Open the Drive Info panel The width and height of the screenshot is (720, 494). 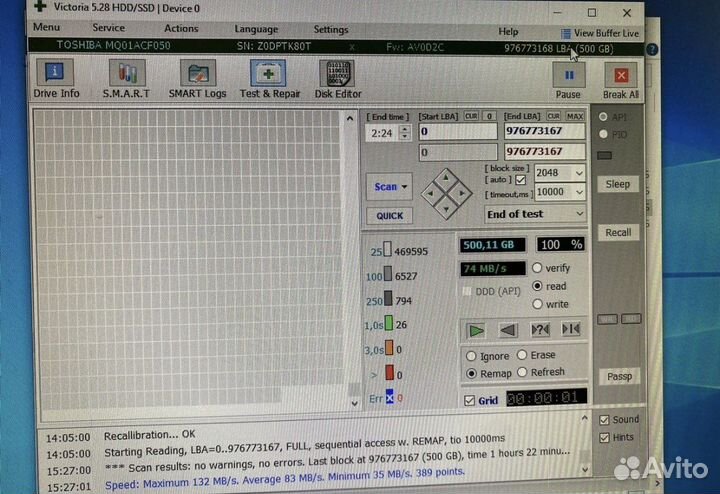(x=56, y=78)
